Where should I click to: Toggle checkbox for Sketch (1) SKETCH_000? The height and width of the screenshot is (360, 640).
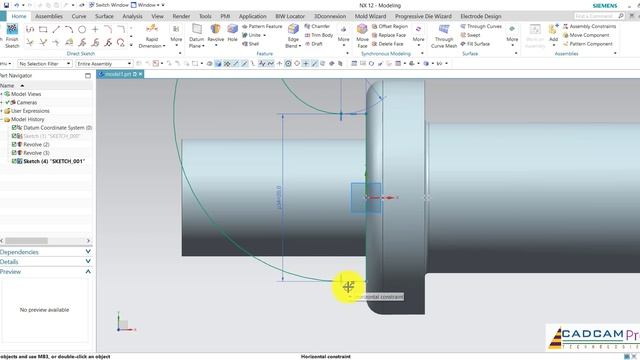click(14, 136)
